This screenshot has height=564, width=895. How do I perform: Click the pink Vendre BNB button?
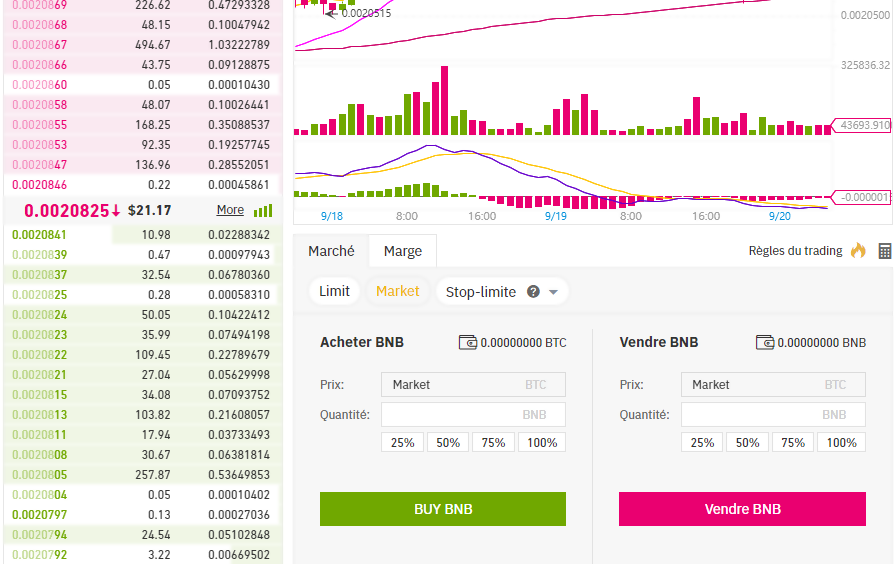743,509
